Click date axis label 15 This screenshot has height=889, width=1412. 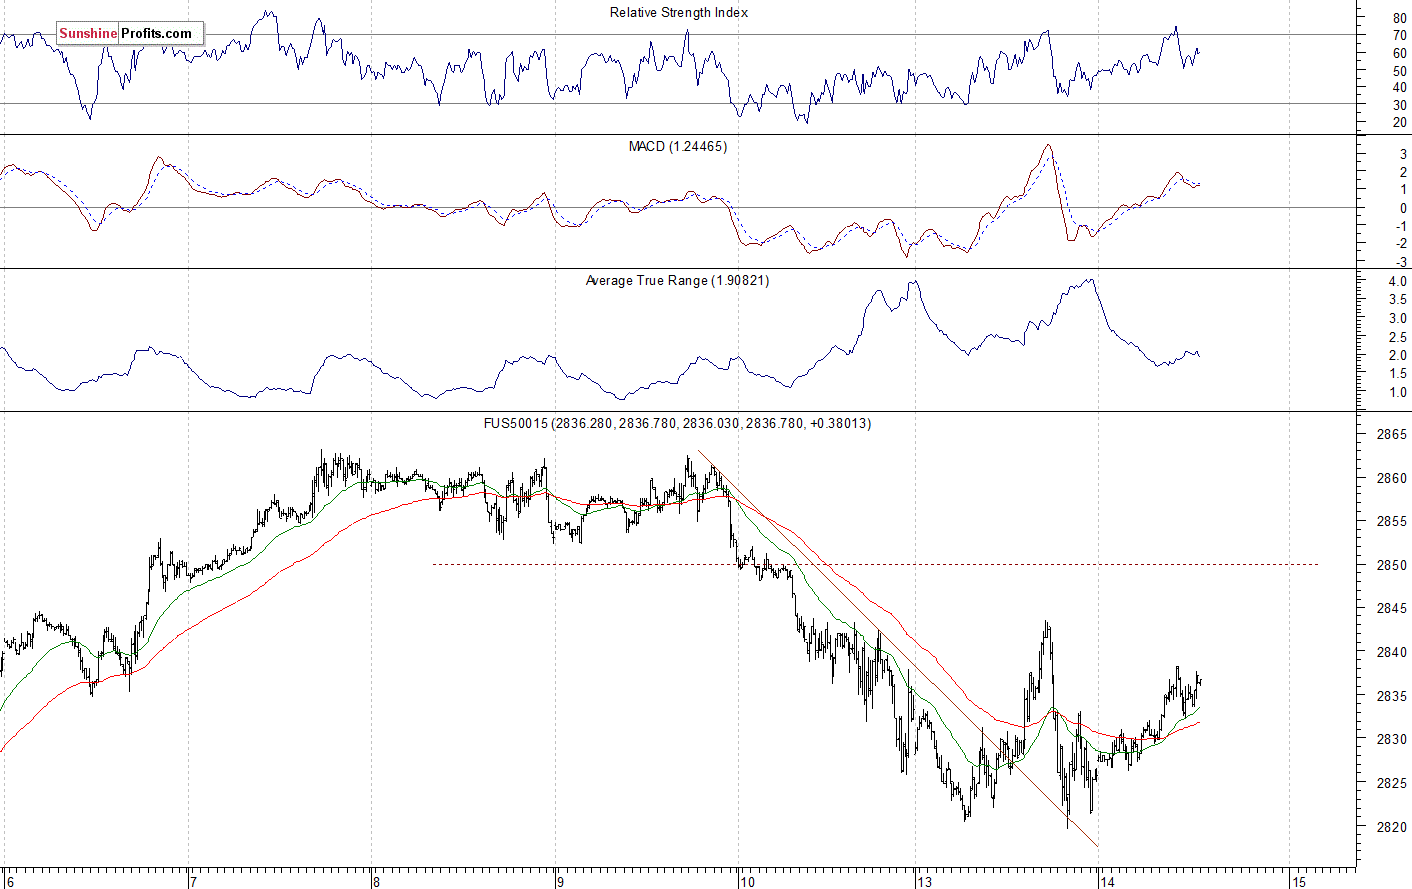pyautogui.click(x=1299, y=882)
